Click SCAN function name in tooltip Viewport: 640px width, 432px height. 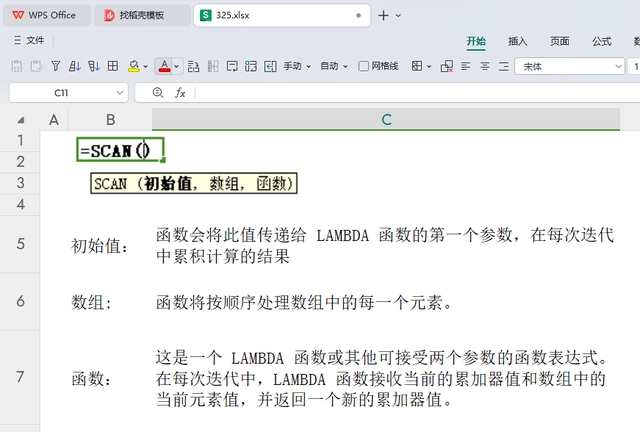point(111,183)
